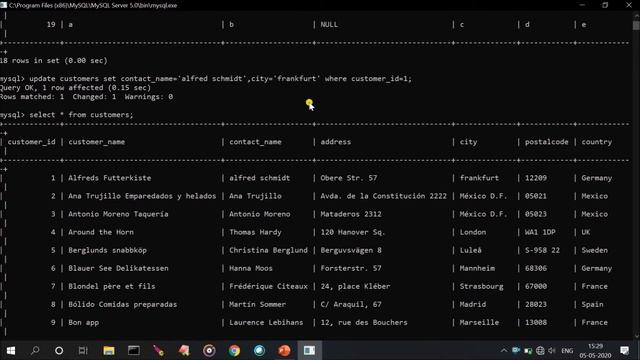Open the volume speaker tray icon
640x360 pixels.
pyautogui.click(x=552, y=351)
